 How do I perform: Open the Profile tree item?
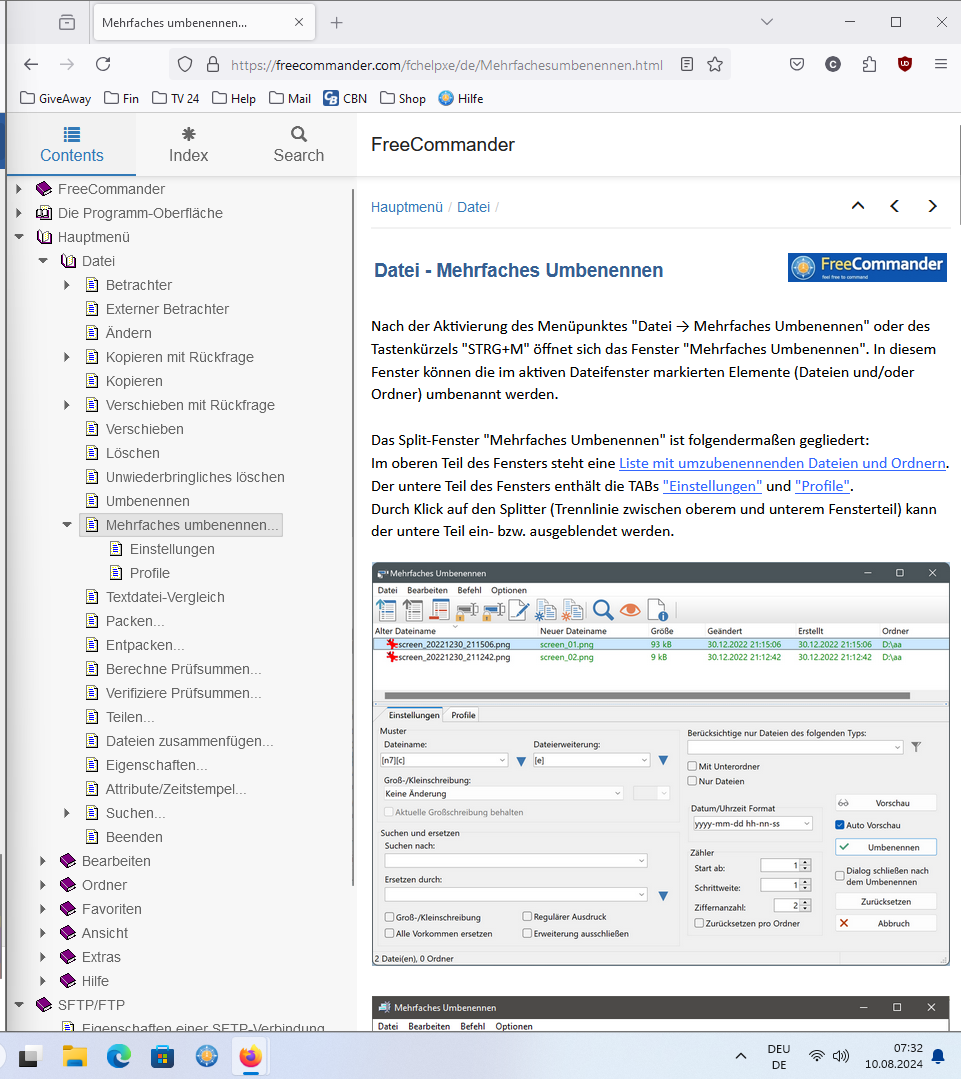[149, 573]
